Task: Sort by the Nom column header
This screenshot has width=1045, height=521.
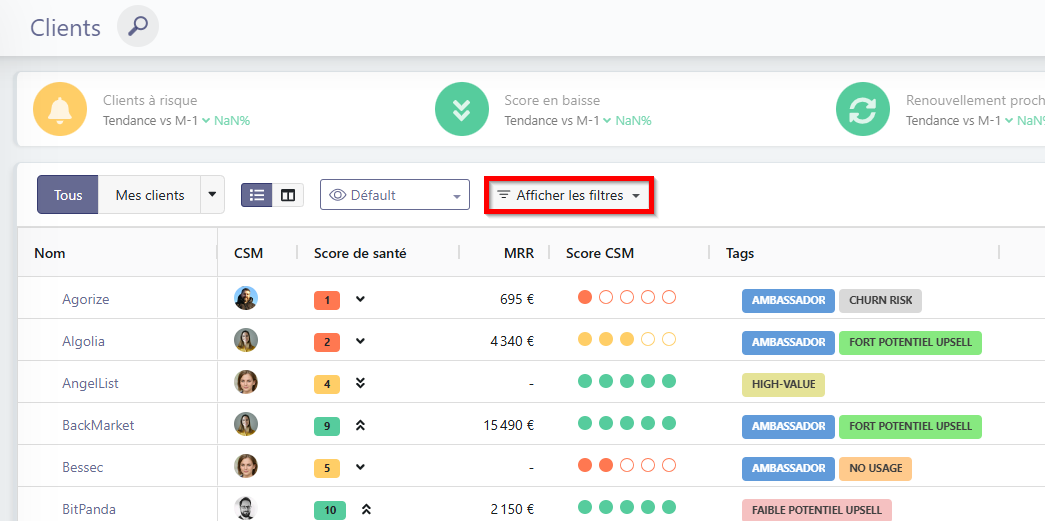Action: pyautogui.click(x=50, y=253)
